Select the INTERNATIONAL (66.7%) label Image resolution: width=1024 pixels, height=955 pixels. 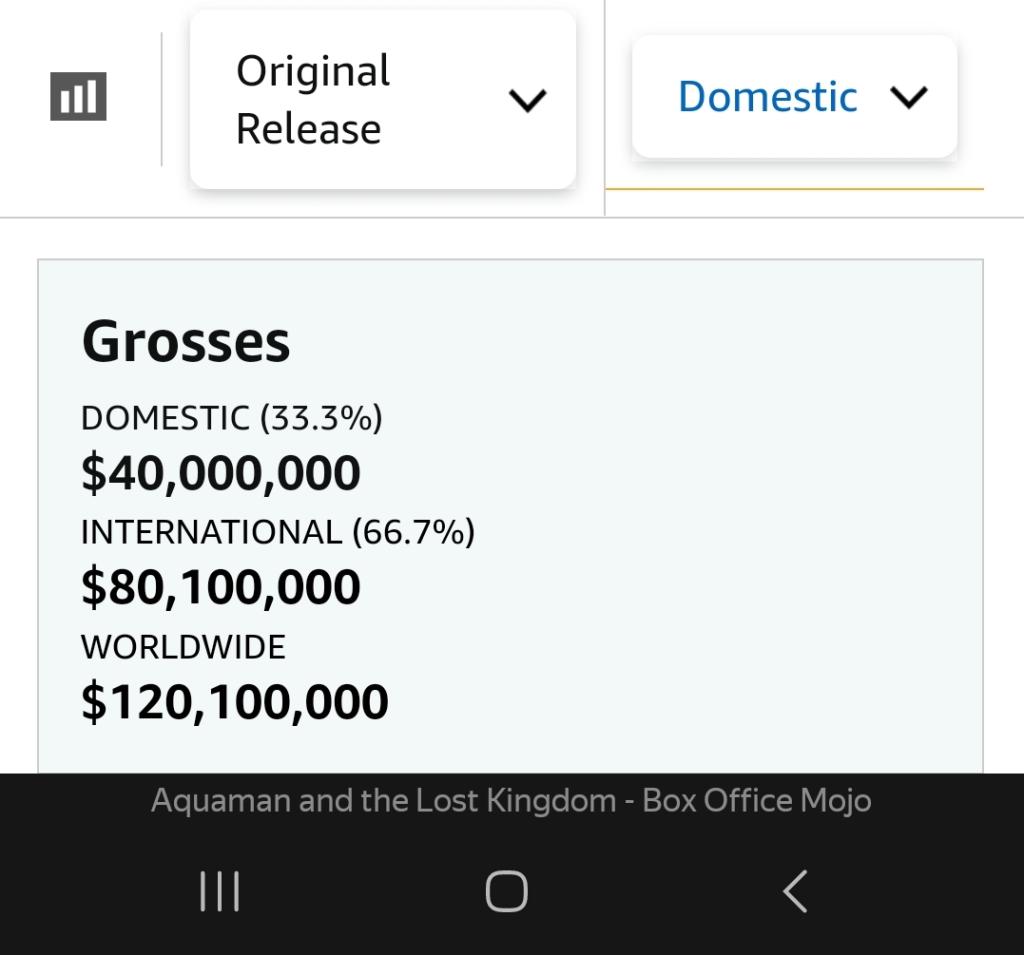pyautogui.click(x=277, y=532)
